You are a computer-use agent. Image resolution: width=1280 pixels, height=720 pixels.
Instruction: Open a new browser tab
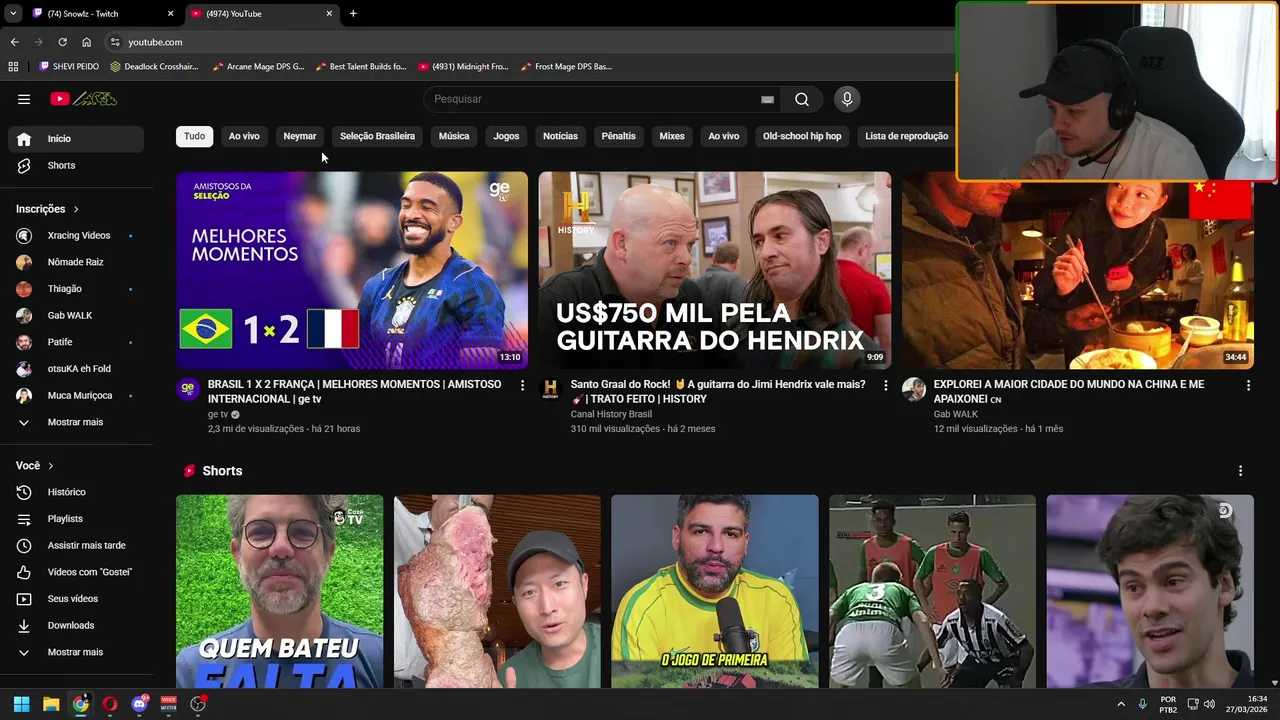tap(353, 14)
